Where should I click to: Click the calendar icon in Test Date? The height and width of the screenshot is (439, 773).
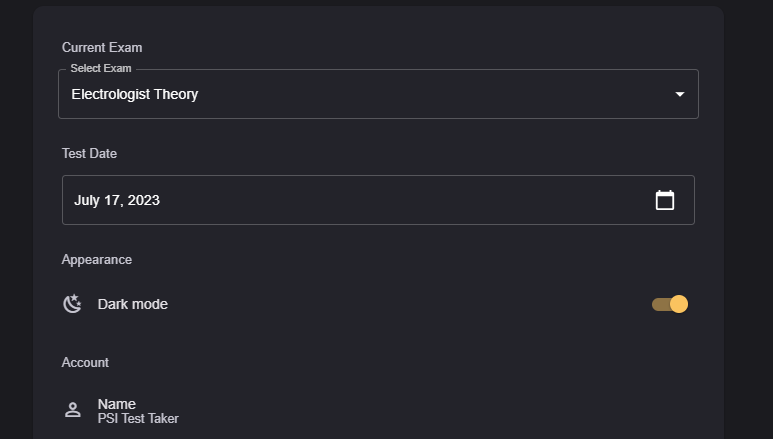pos(665,200)
